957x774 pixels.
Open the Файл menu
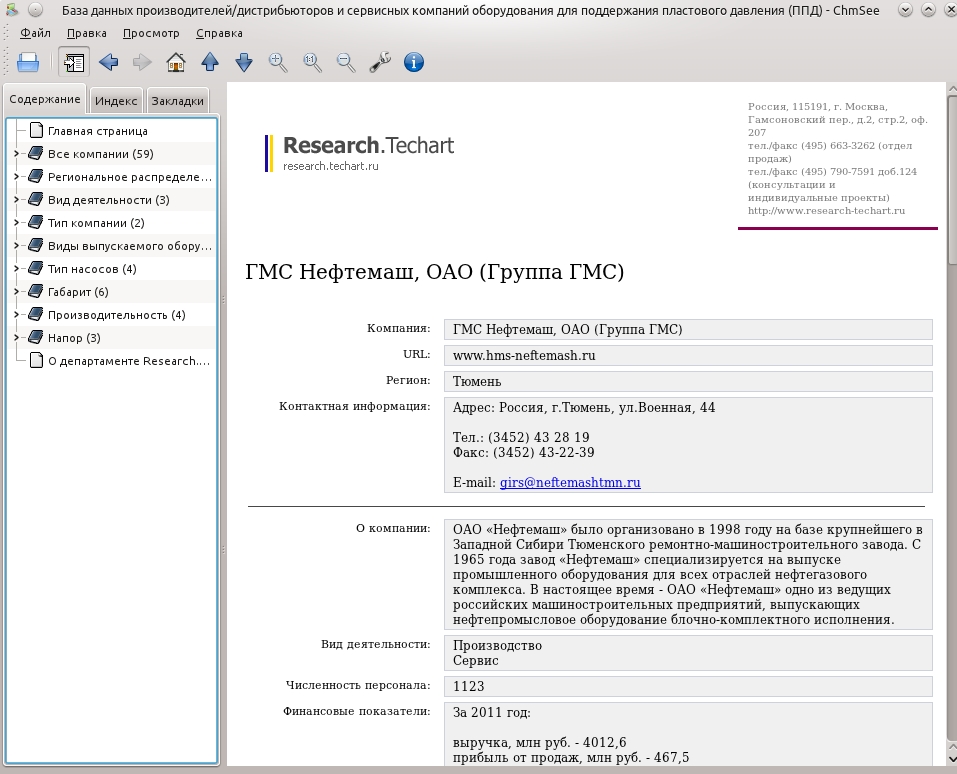[35, 33]
